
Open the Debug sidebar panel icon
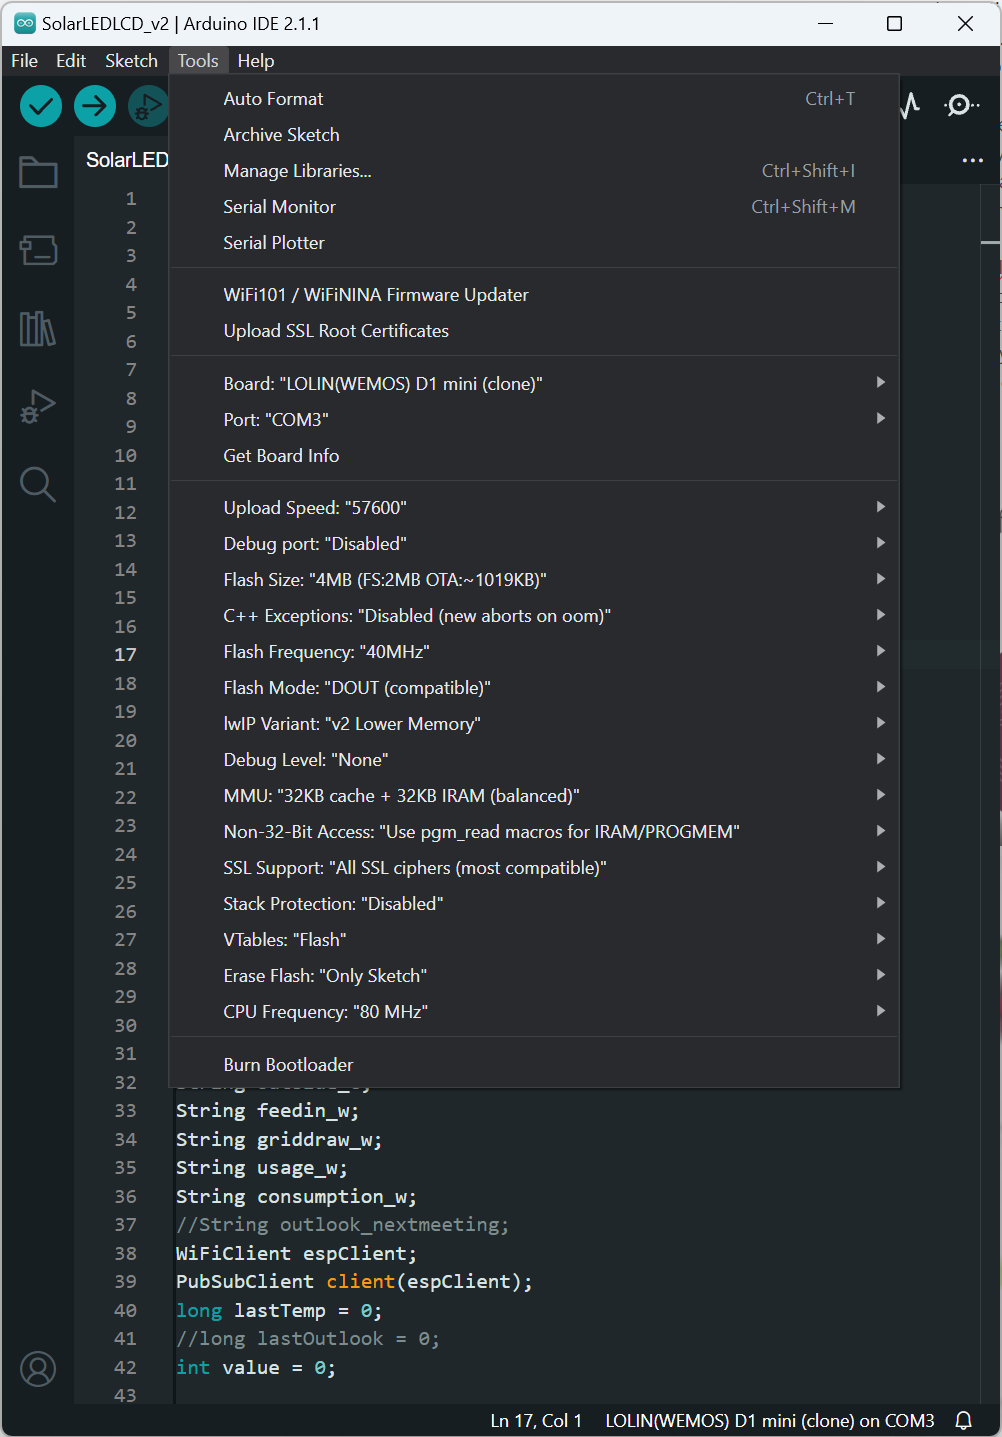point(38,406)
